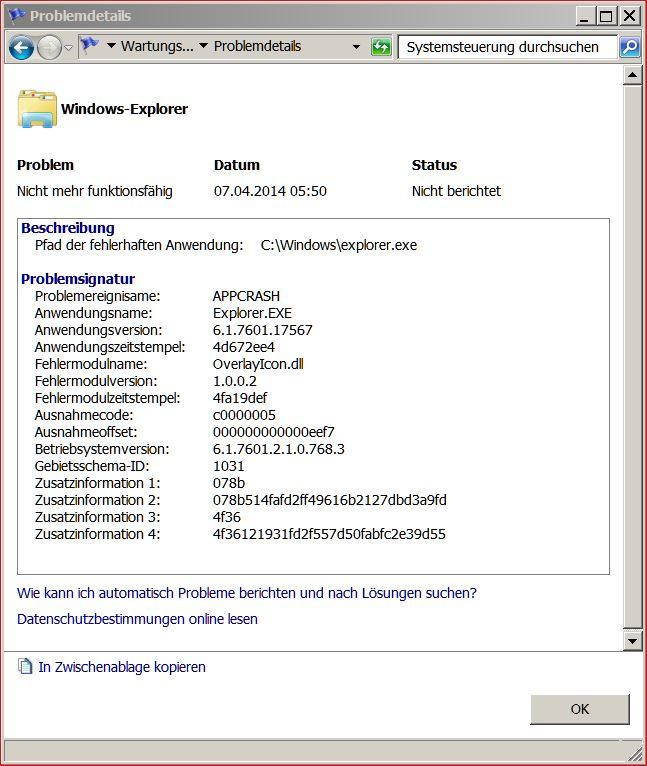Select the 6.1.7601.17567 version value
647x766 pixels.
(x=262, y=330)
